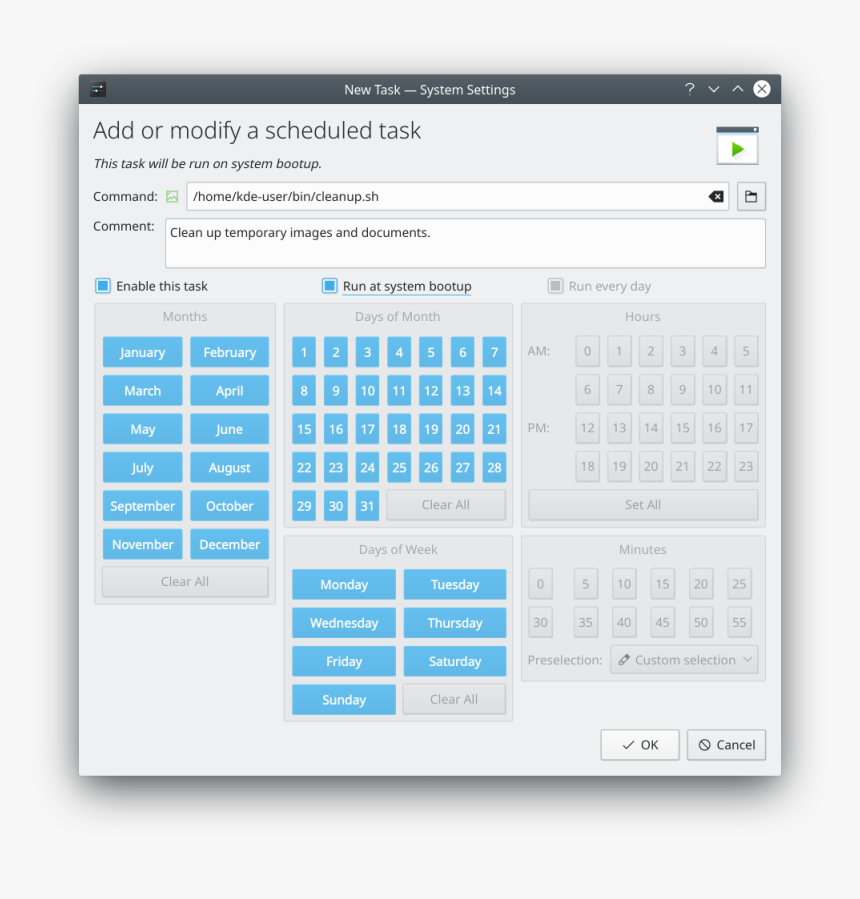The height and width of the screenshot is (899, 860).
Task: Click the System Settings icon in title bar
Action: pos(98,89)
